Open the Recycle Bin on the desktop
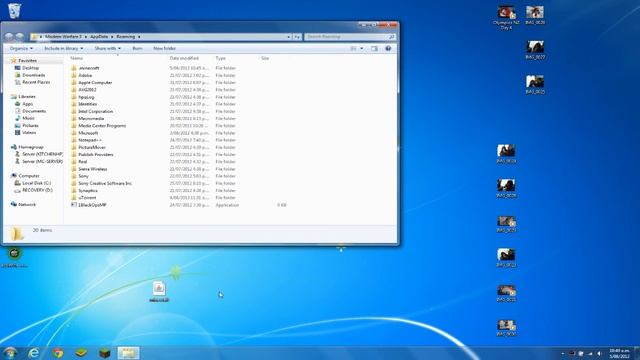The image size is (640, 360). pyautogui.click(x=14, y=11)
